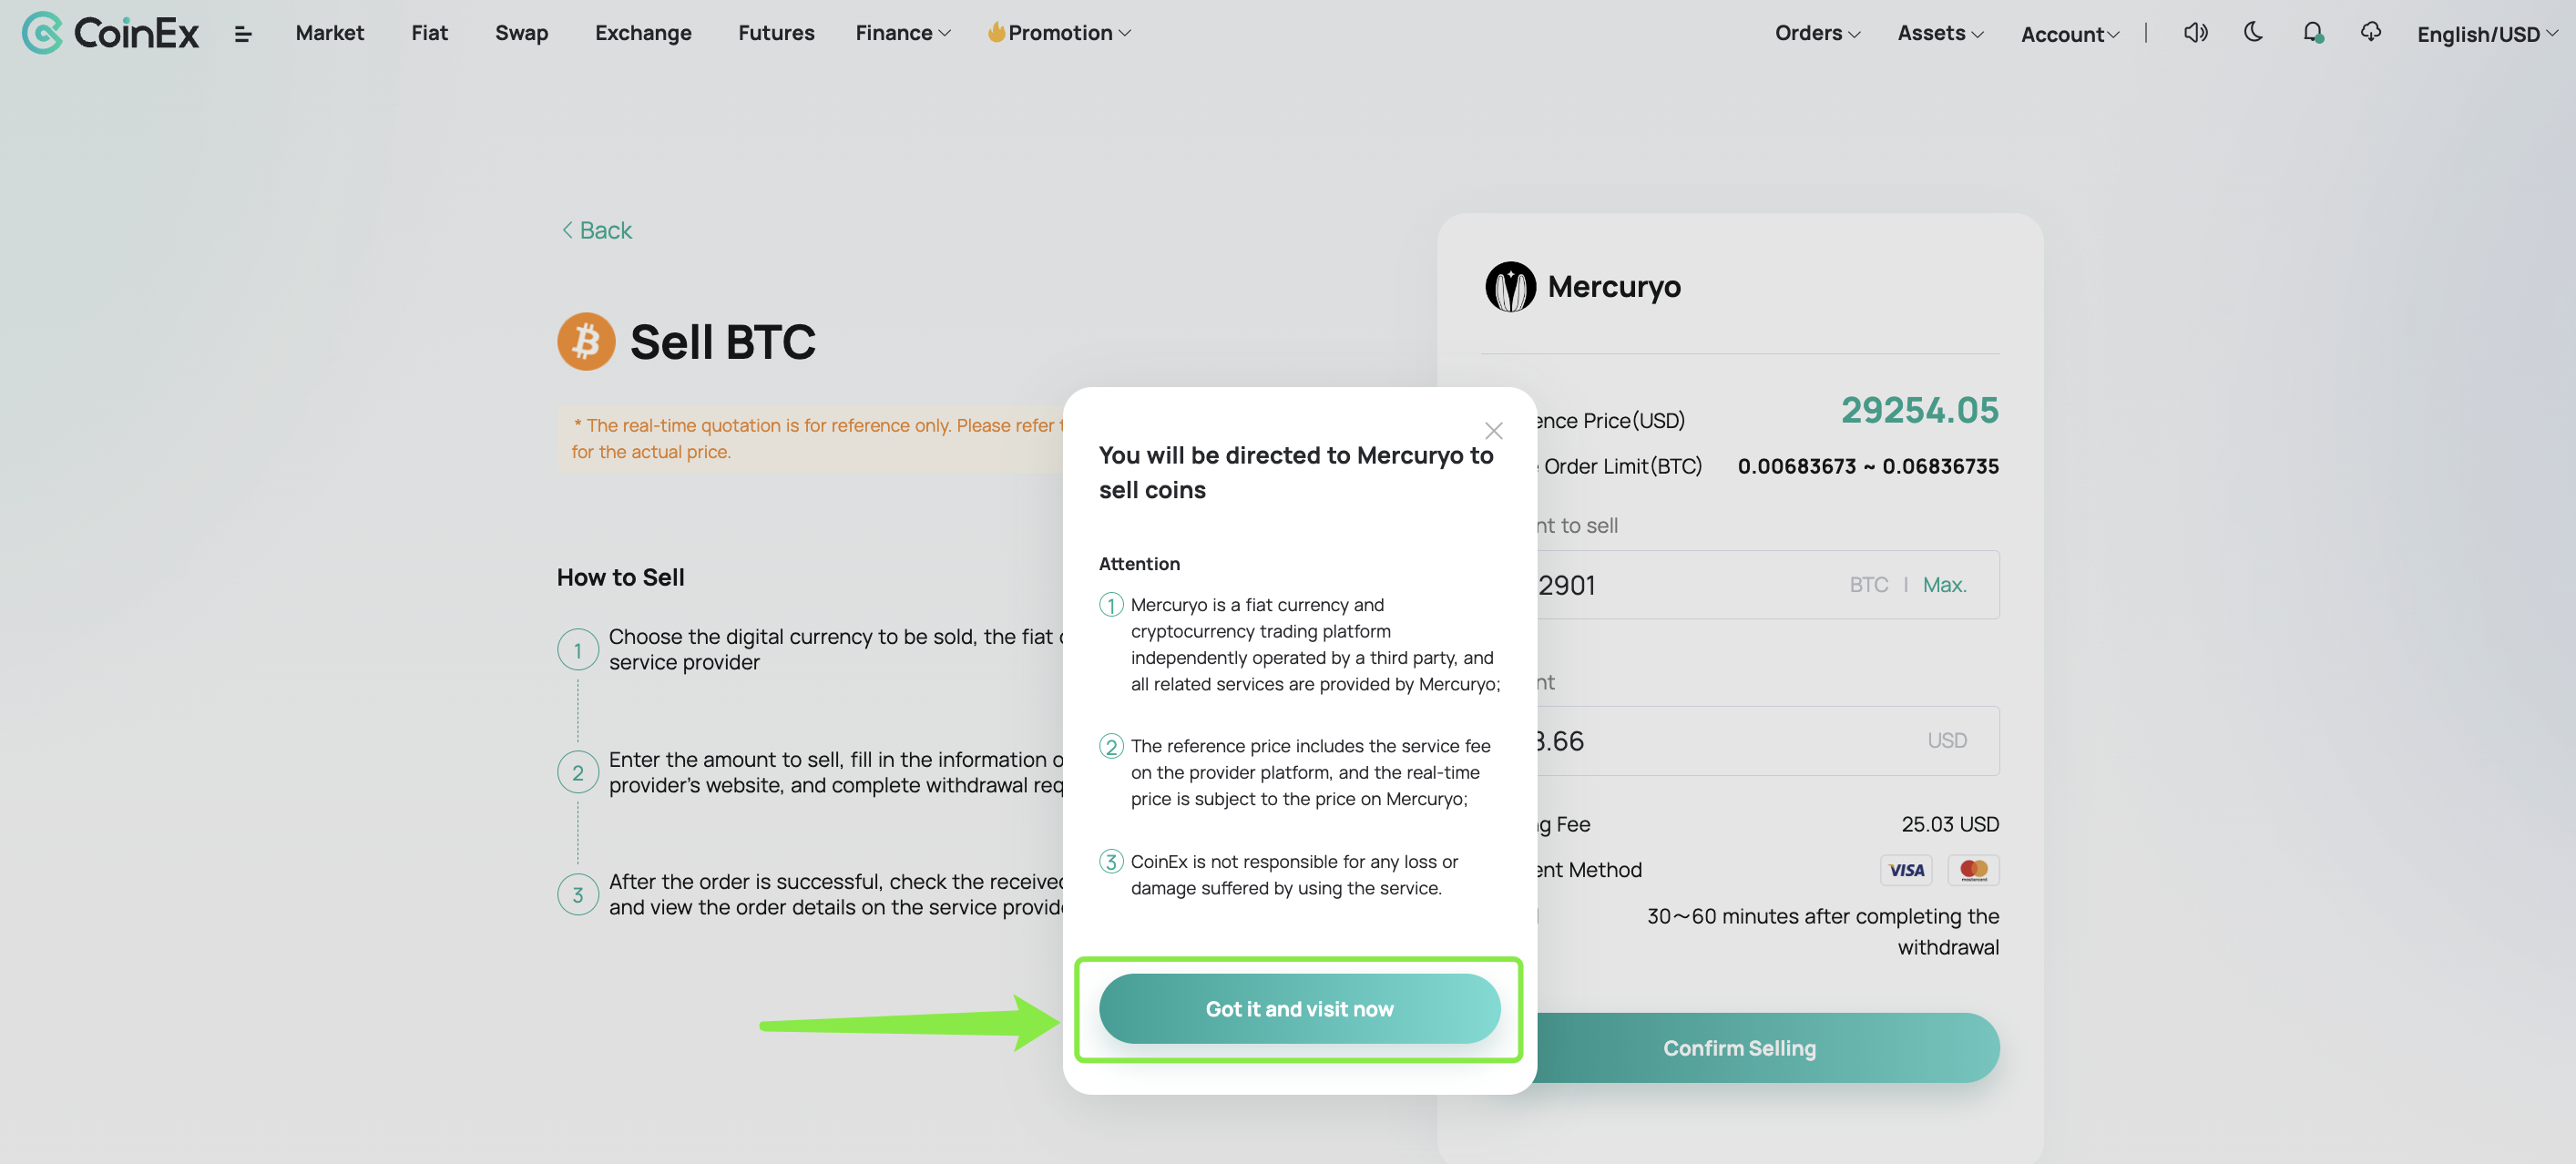Viewport: 2576px width, 1164px height.
Task: Click the Bitcoin icon next to Sell BTC
Action: click(x=586, y=342)
